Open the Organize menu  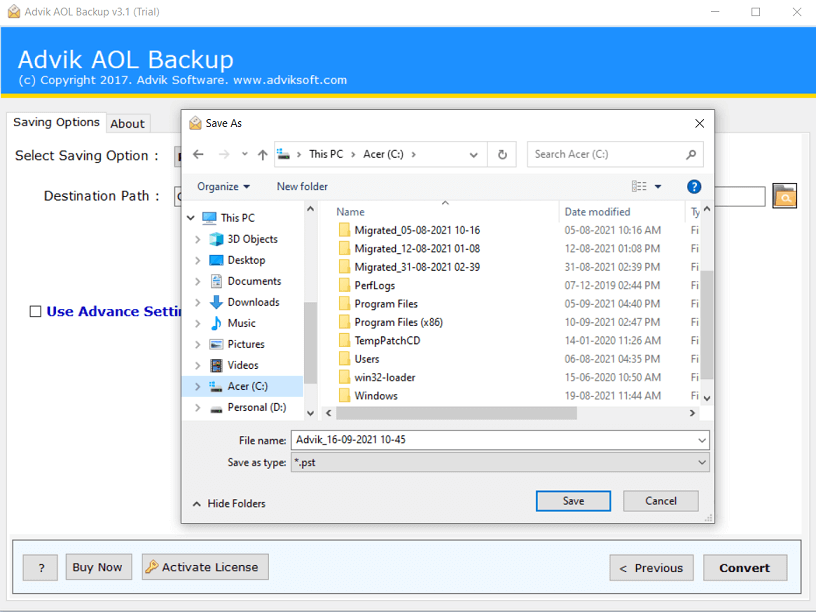coord(223,186)
